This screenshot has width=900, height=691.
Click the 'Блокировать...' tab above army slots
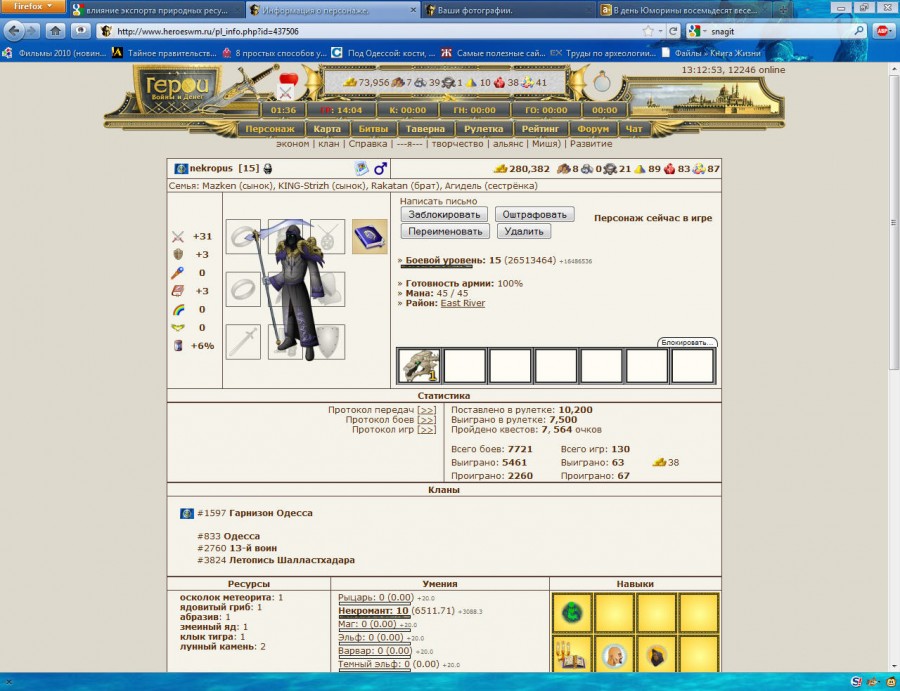click(686, 342)
